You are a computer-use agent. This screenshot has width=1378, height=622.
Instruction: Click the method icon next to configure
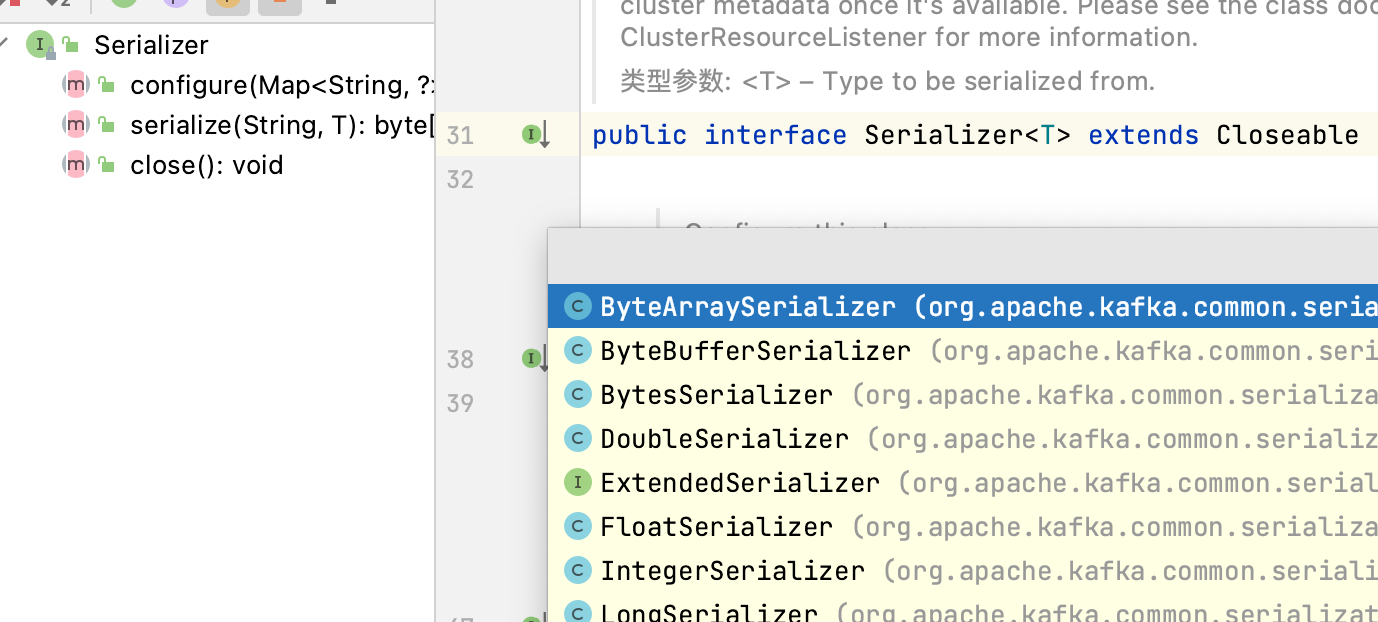(76, 85)
